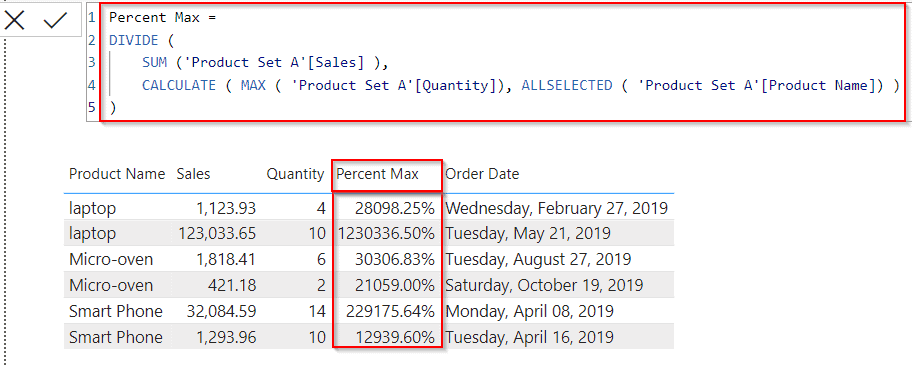912x365 pixels.
Task: Click the MAX function in the formula
Action: pos(253,85)
